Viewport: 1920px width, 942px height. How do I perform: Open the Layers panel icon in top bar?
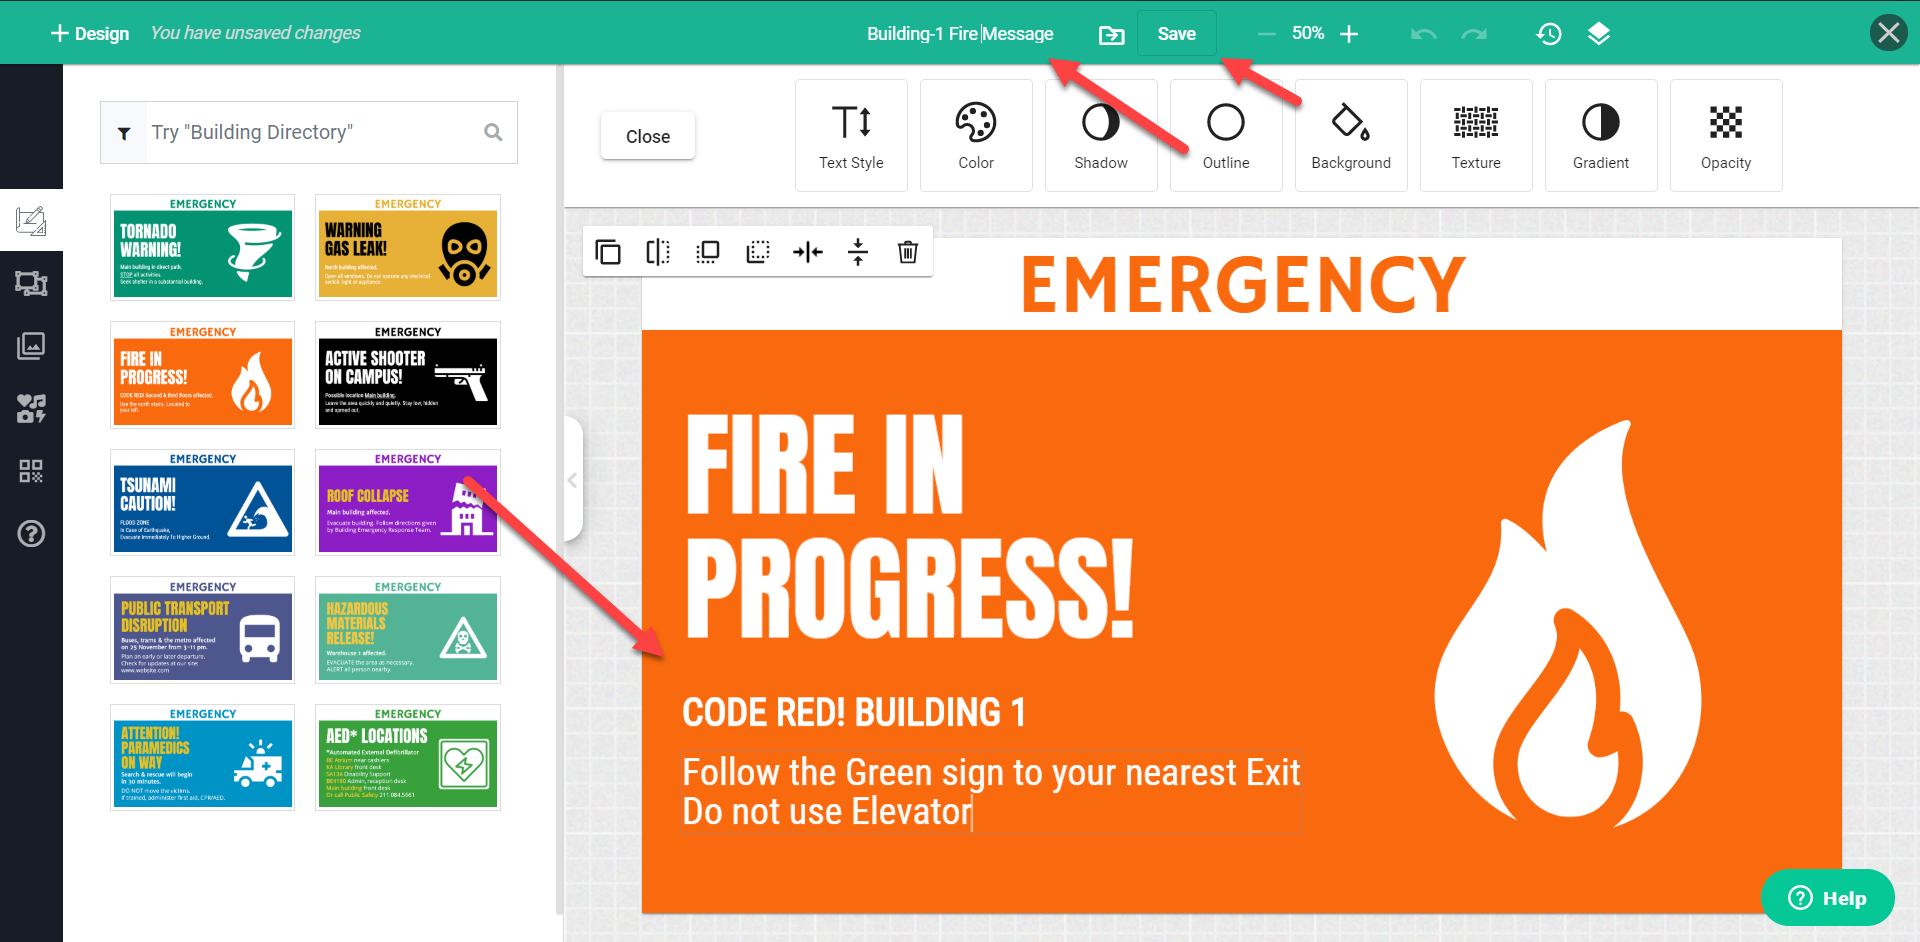coord(1599,33)
